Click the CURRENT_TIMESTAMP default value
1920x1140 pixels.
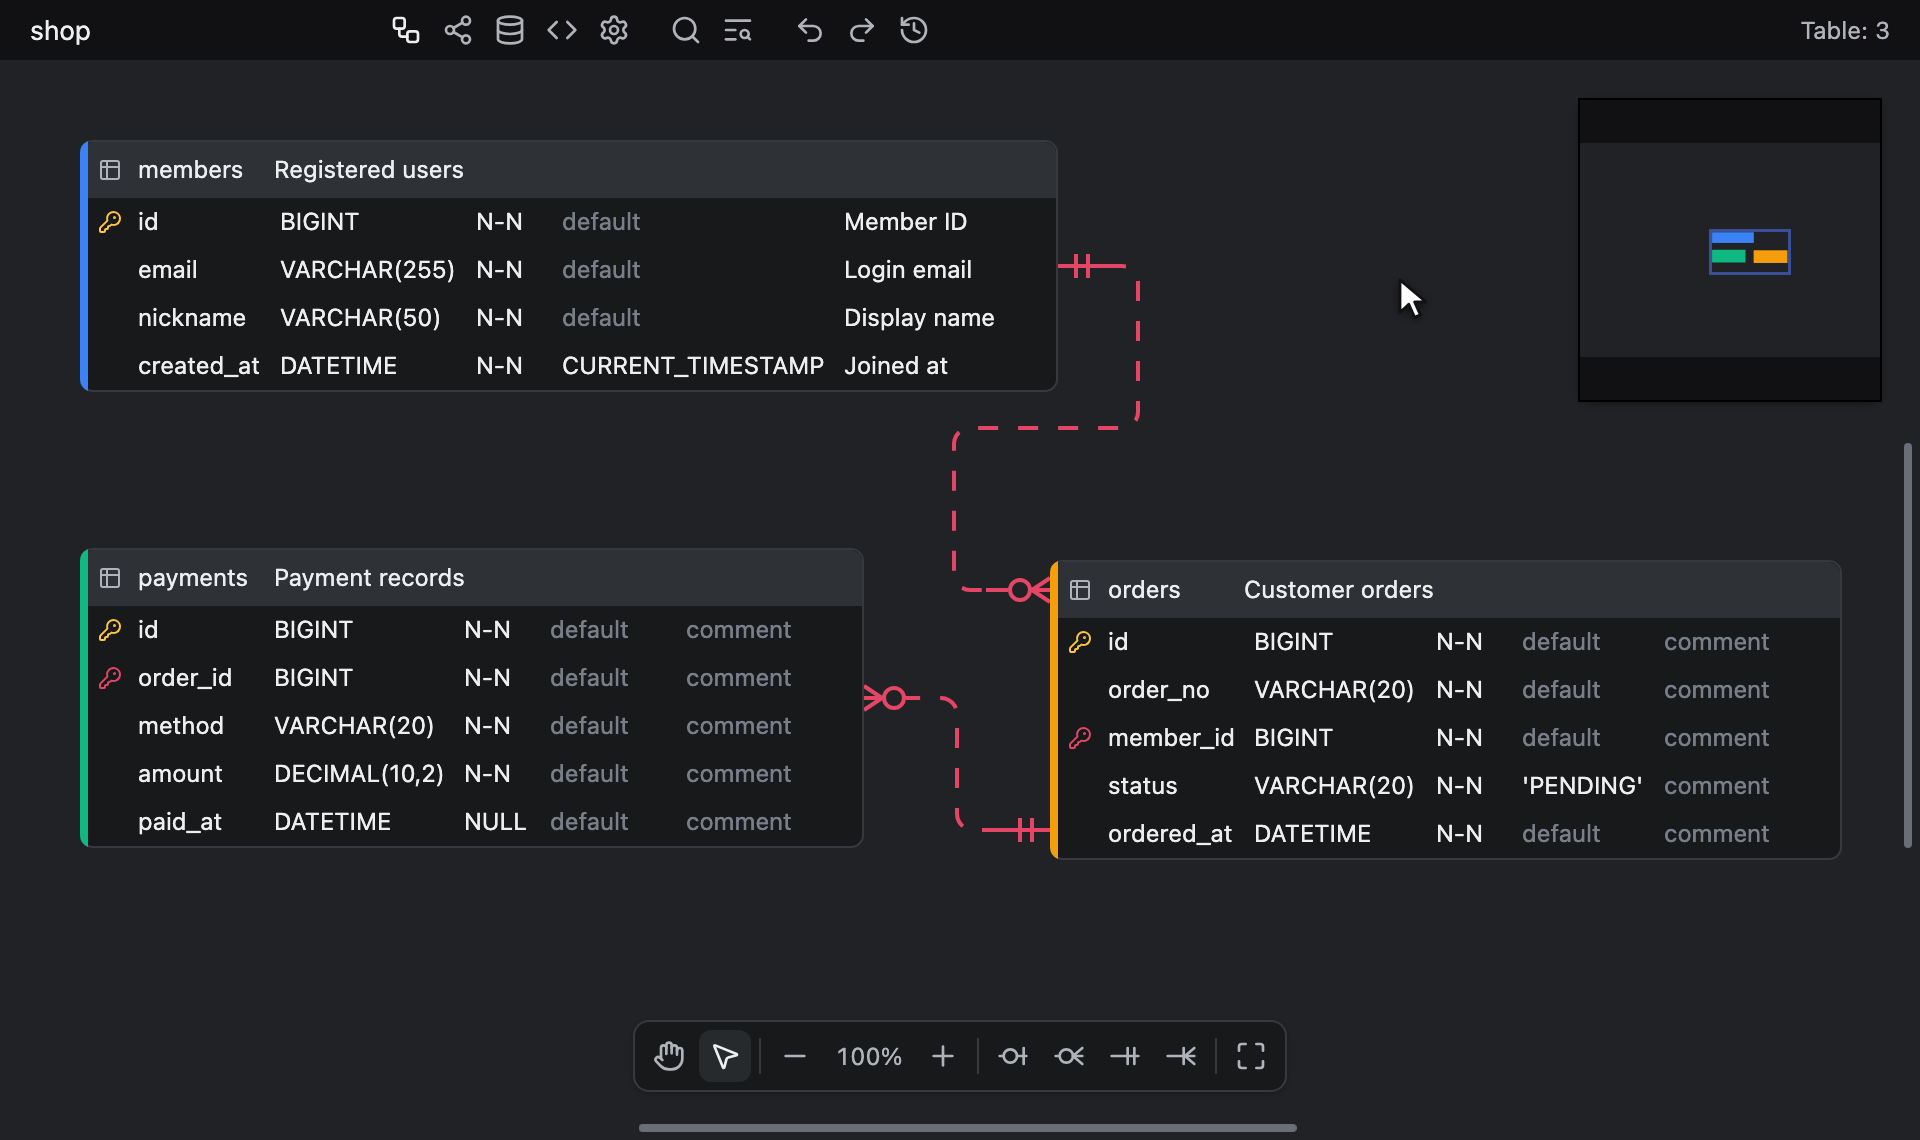point(693,366)
